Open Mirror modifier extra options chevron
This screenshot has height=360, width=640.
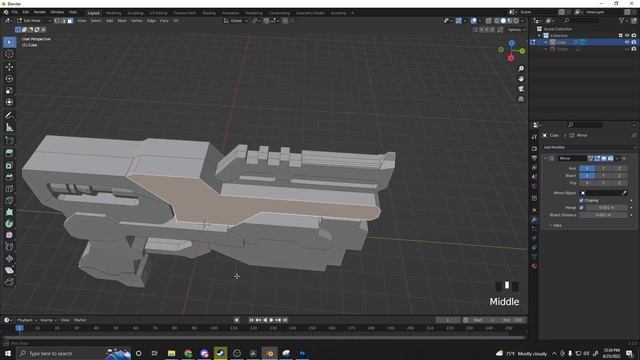point(617,158)
